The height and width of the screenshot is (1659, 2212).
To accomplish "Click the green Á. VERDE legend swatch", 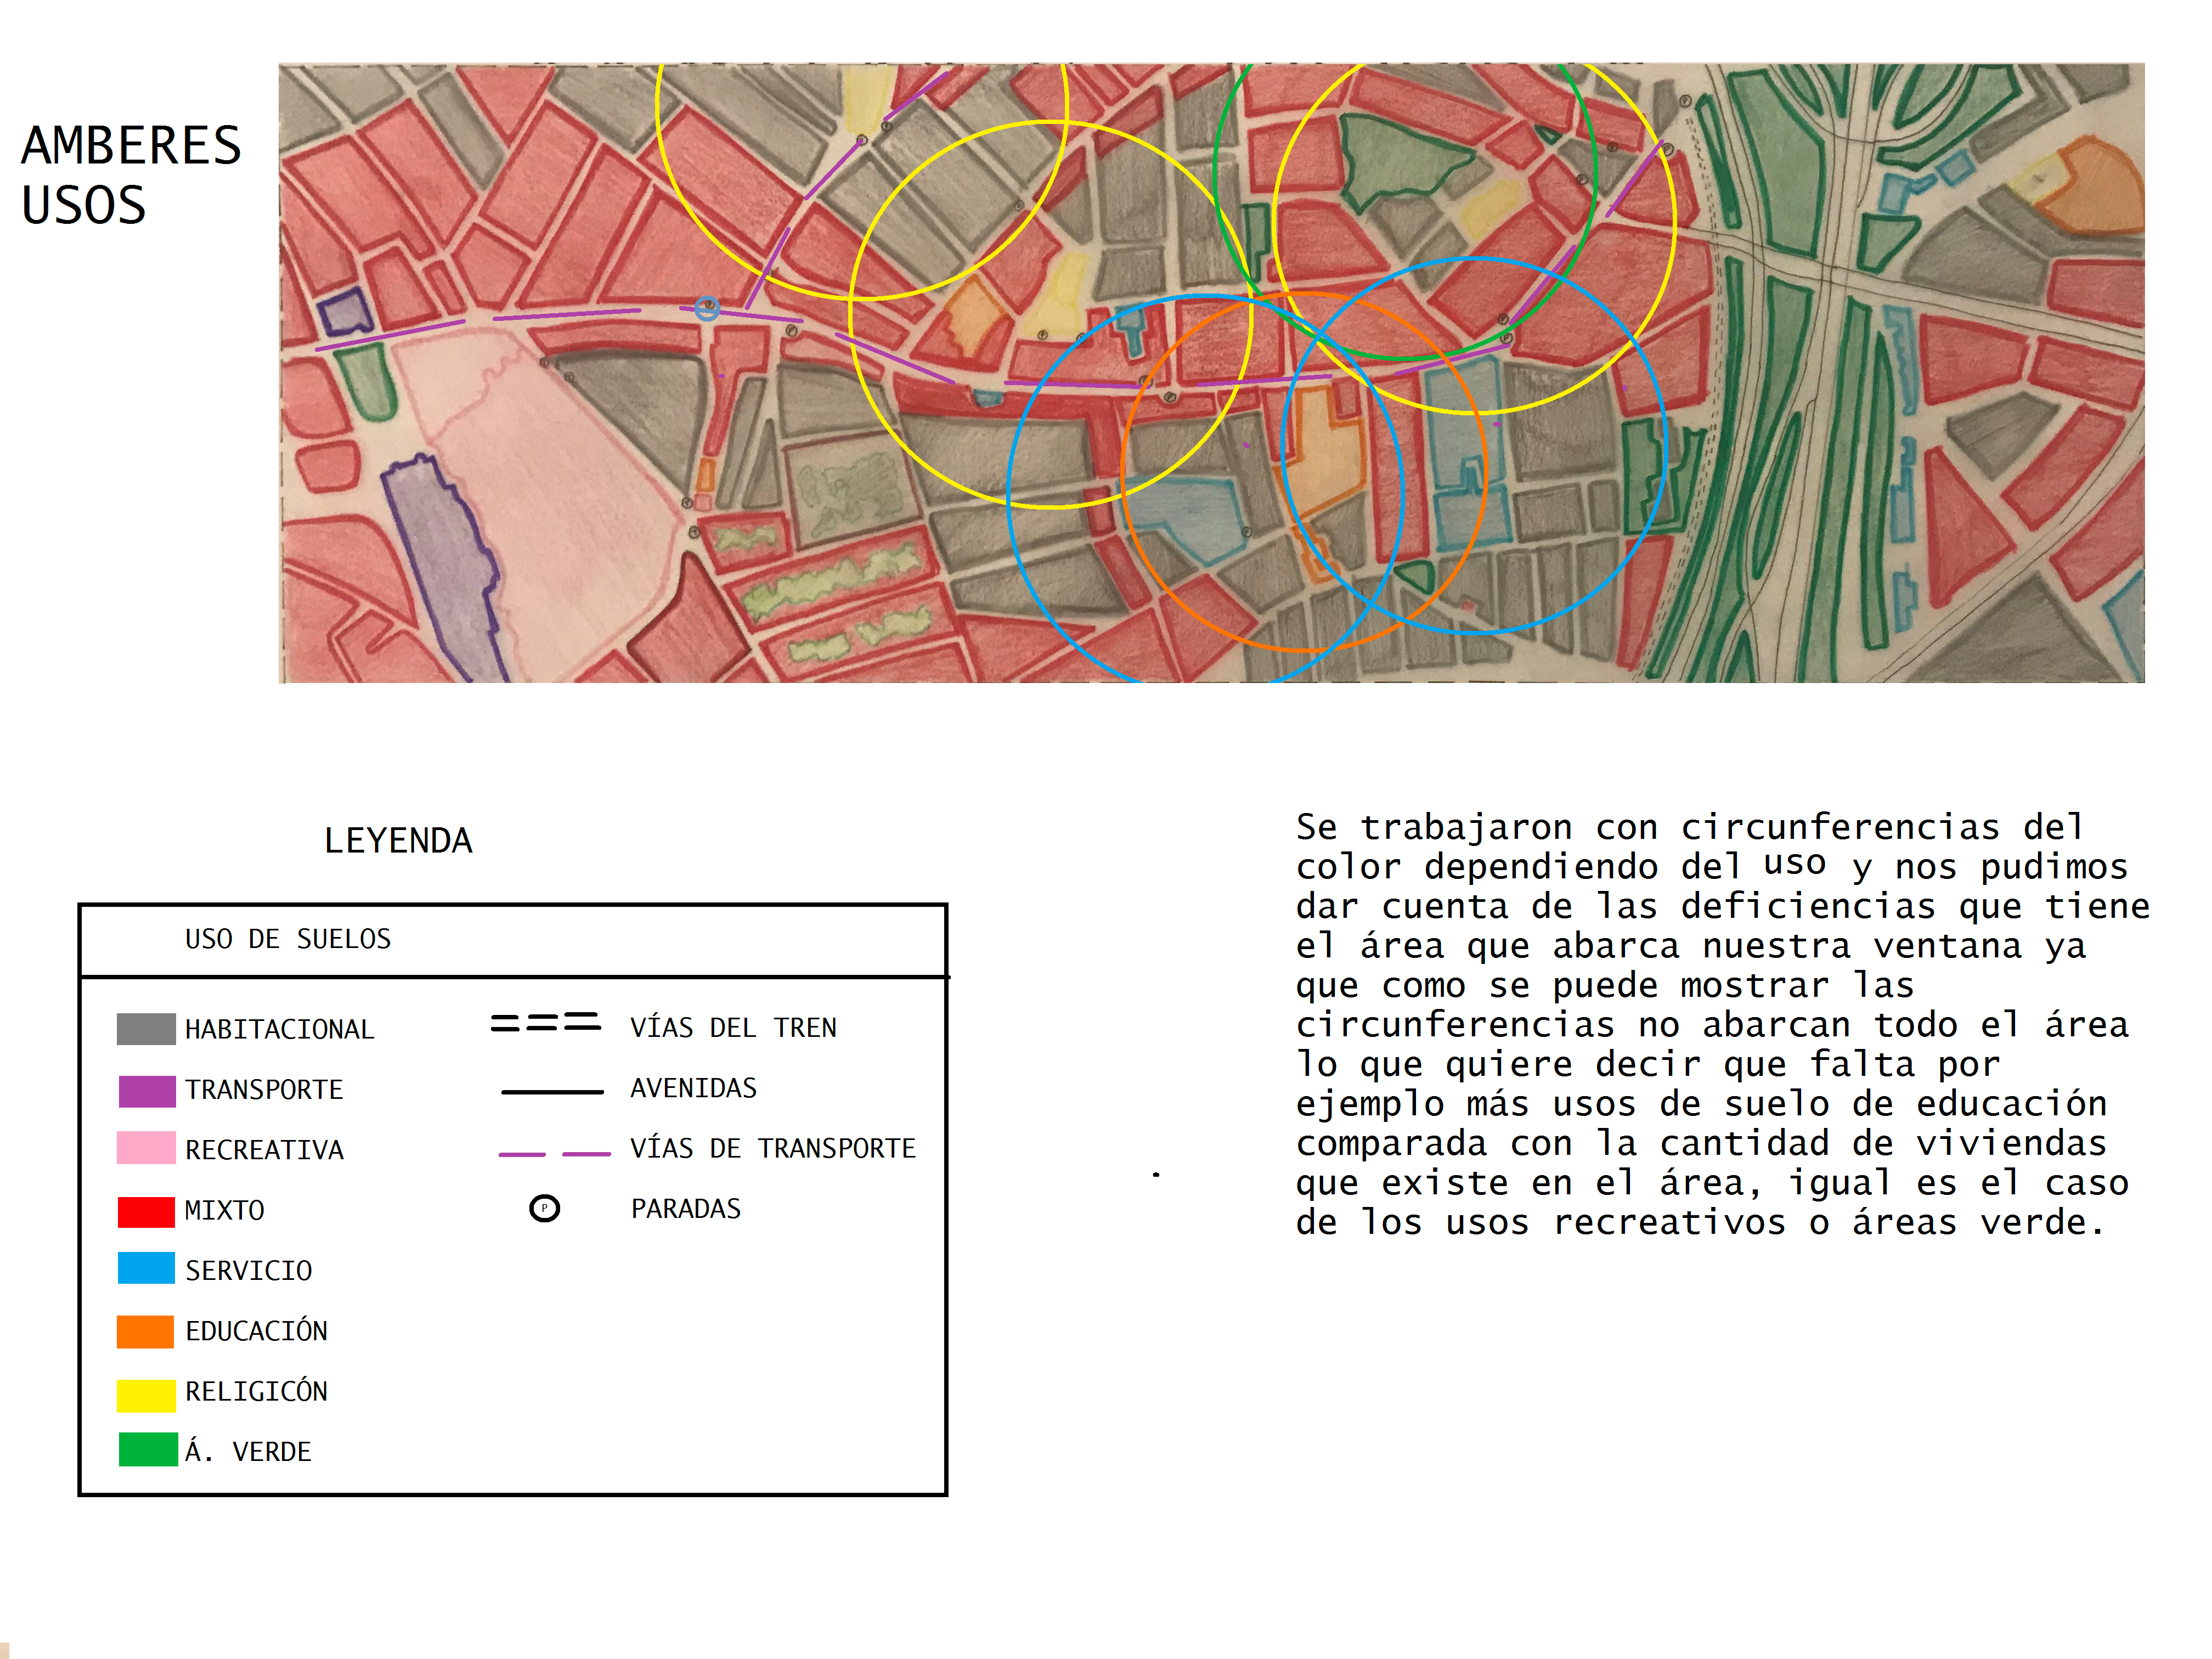I will point(148,1450).
